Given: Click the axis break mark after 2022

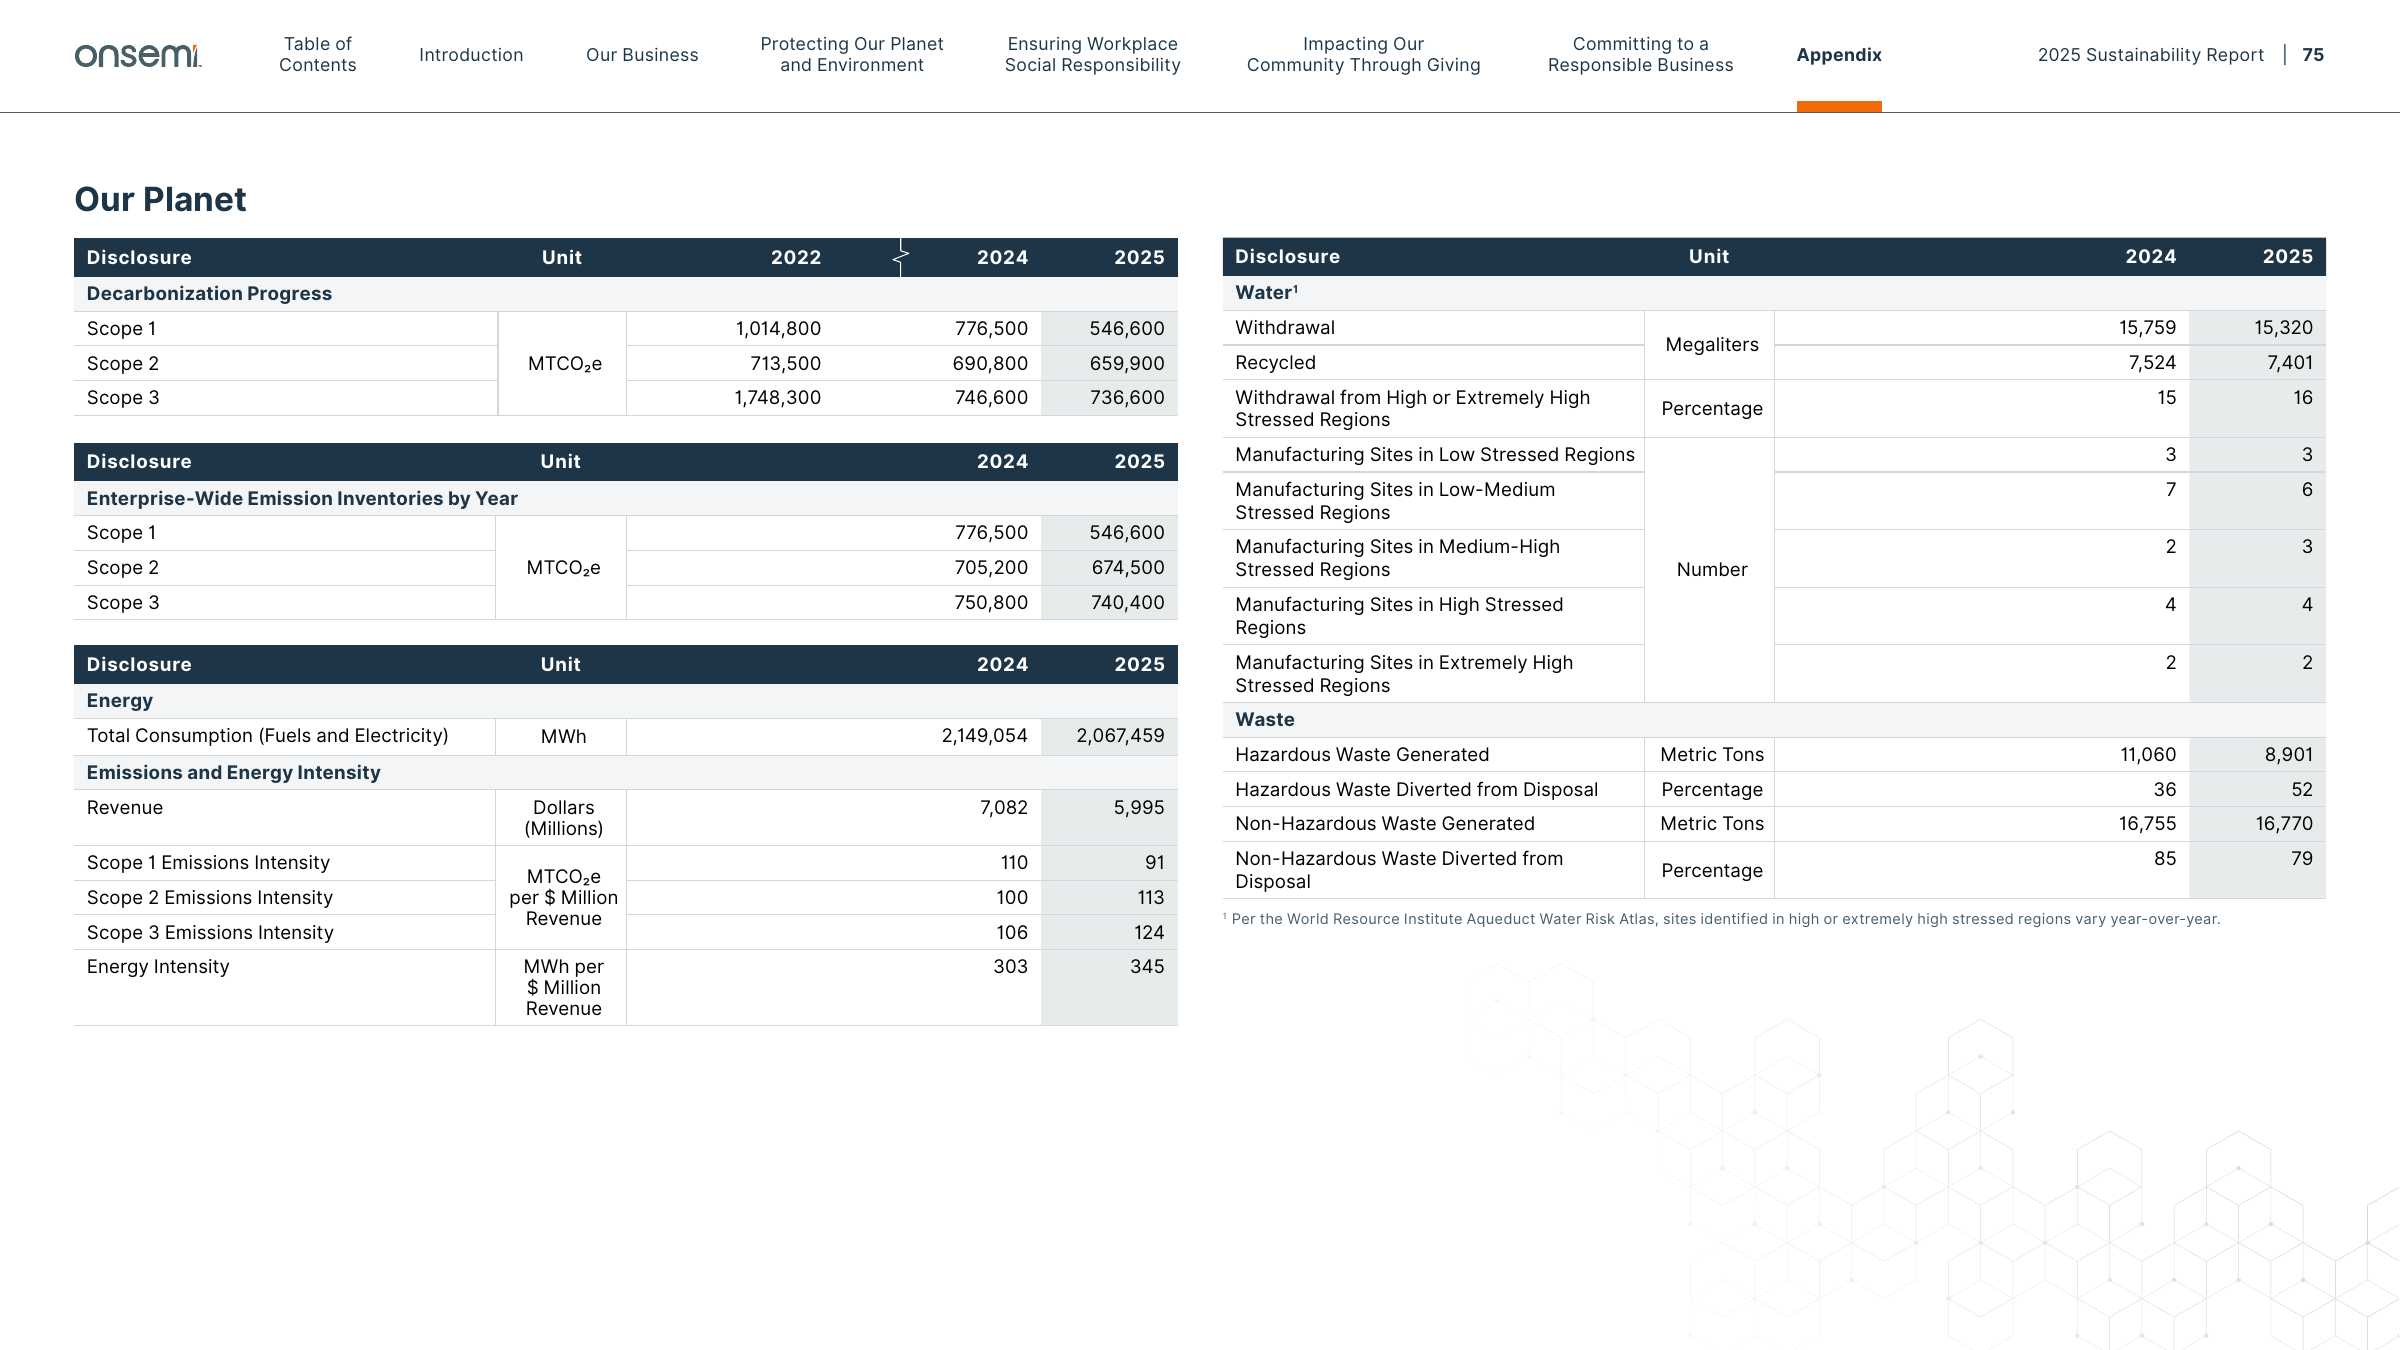Looking at the screenshot, I should point(900,257).
